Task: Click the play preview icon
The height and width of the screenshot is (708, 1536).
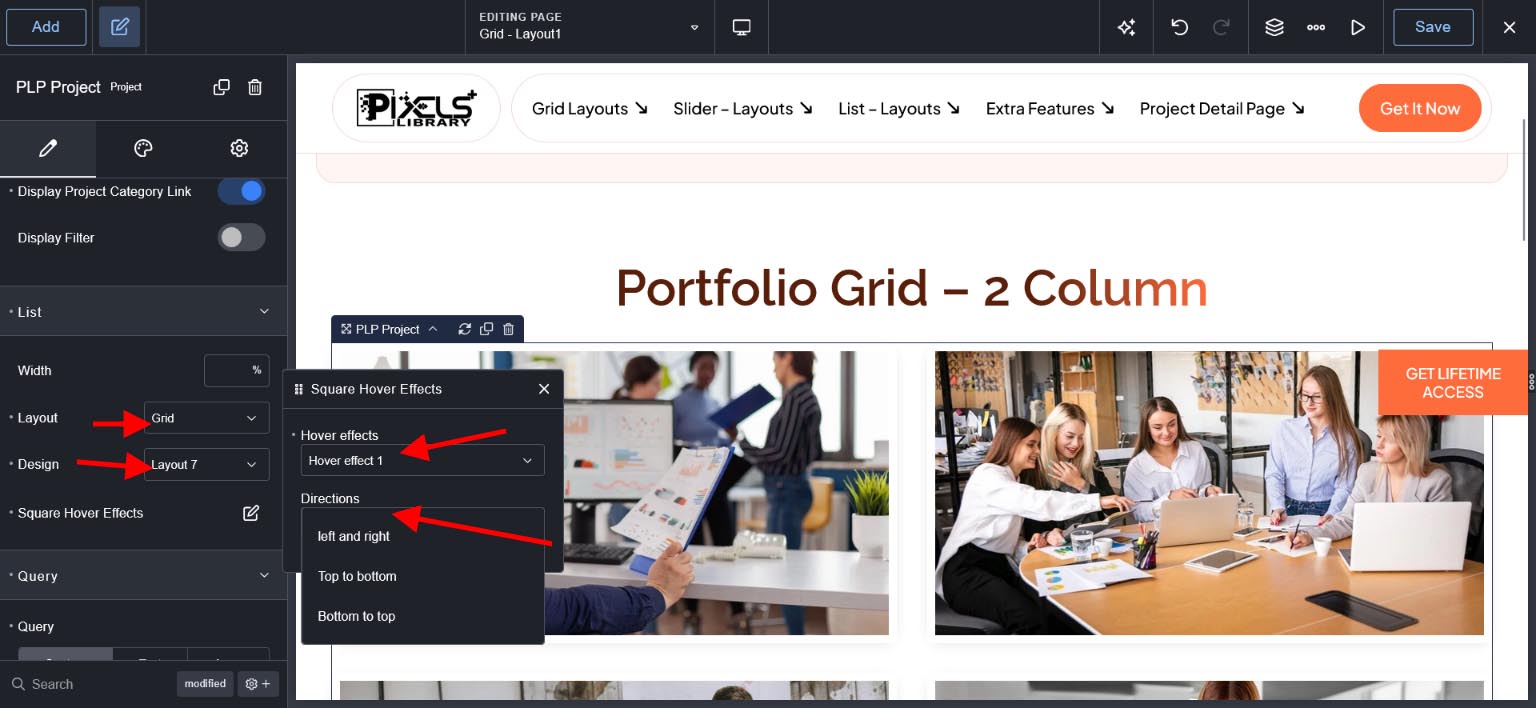Action: tap(1358, 27)
